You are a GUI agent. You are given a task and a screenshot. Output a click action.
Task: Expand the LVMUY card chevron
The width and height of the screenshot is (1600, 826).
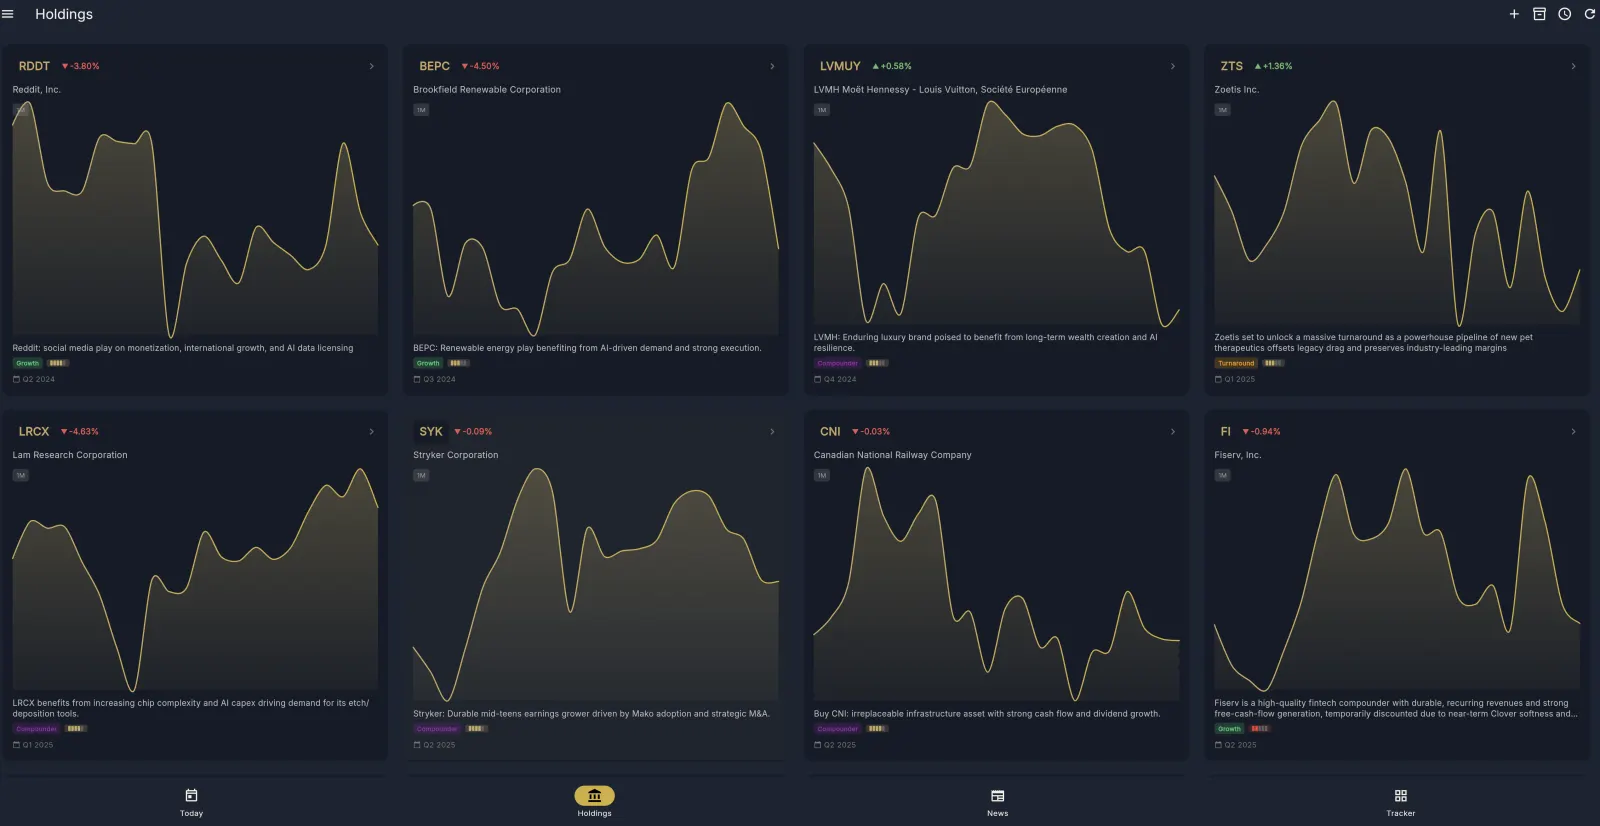coord(1173,66)
